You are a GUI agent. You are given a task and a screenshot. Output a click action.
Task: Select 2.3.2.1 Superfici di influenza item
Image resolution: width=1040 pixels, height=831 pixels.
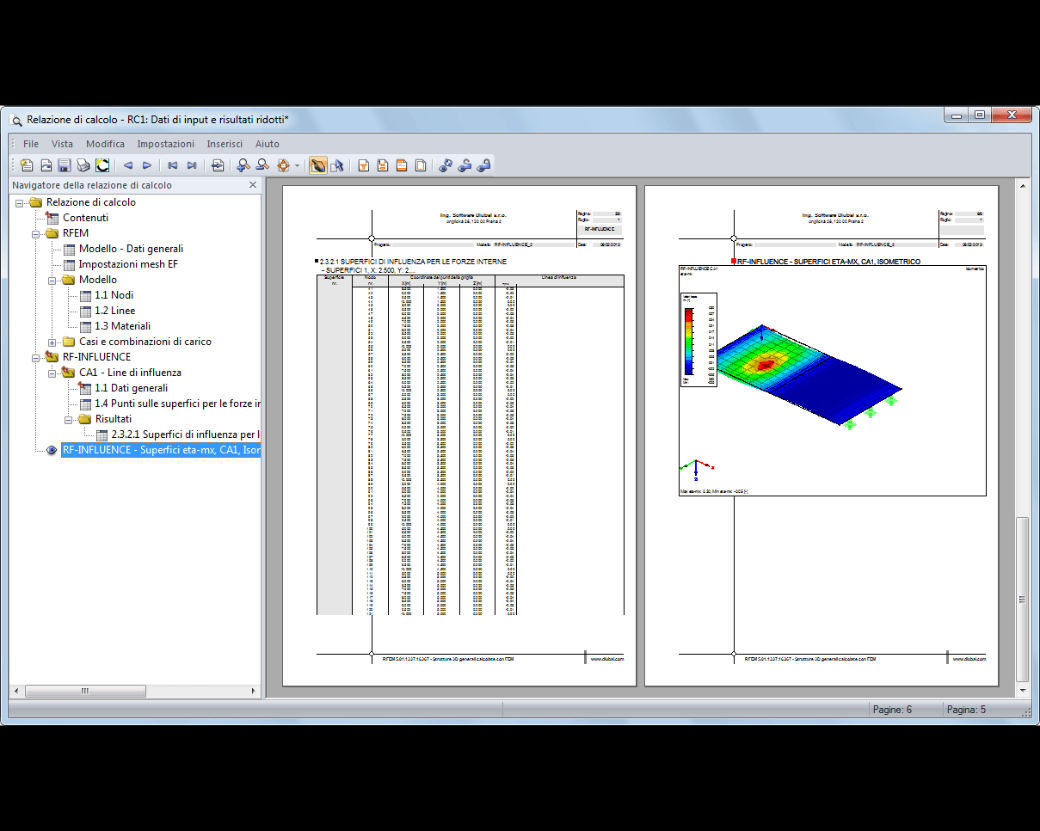[186, 434]
